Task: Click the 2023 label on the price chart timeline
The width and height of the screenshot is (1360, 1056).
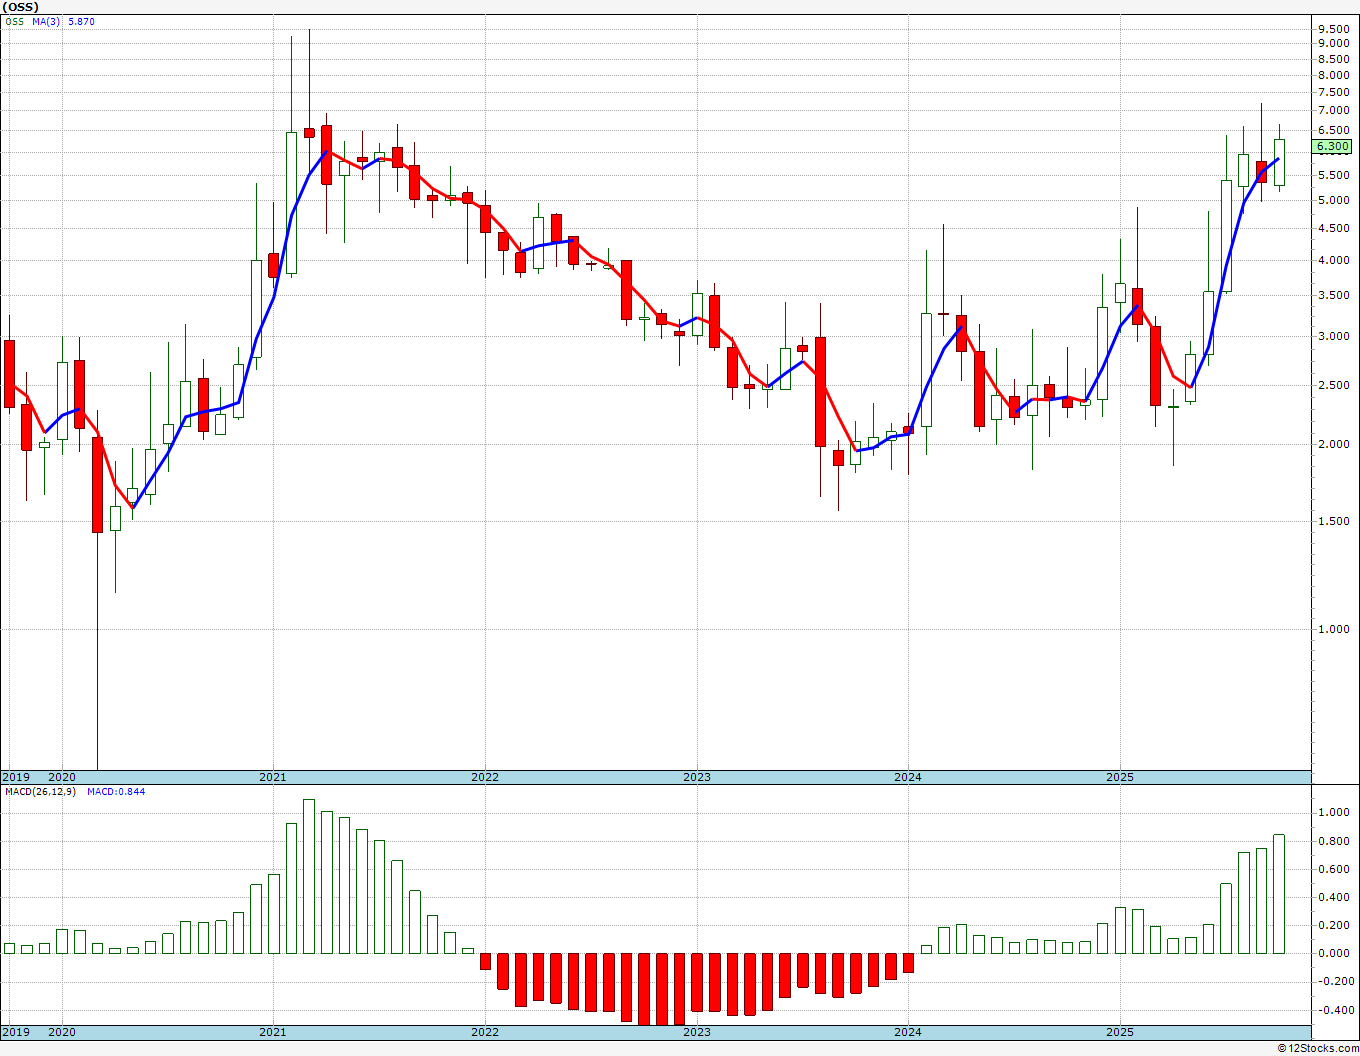Action: [x=697, y=777]
